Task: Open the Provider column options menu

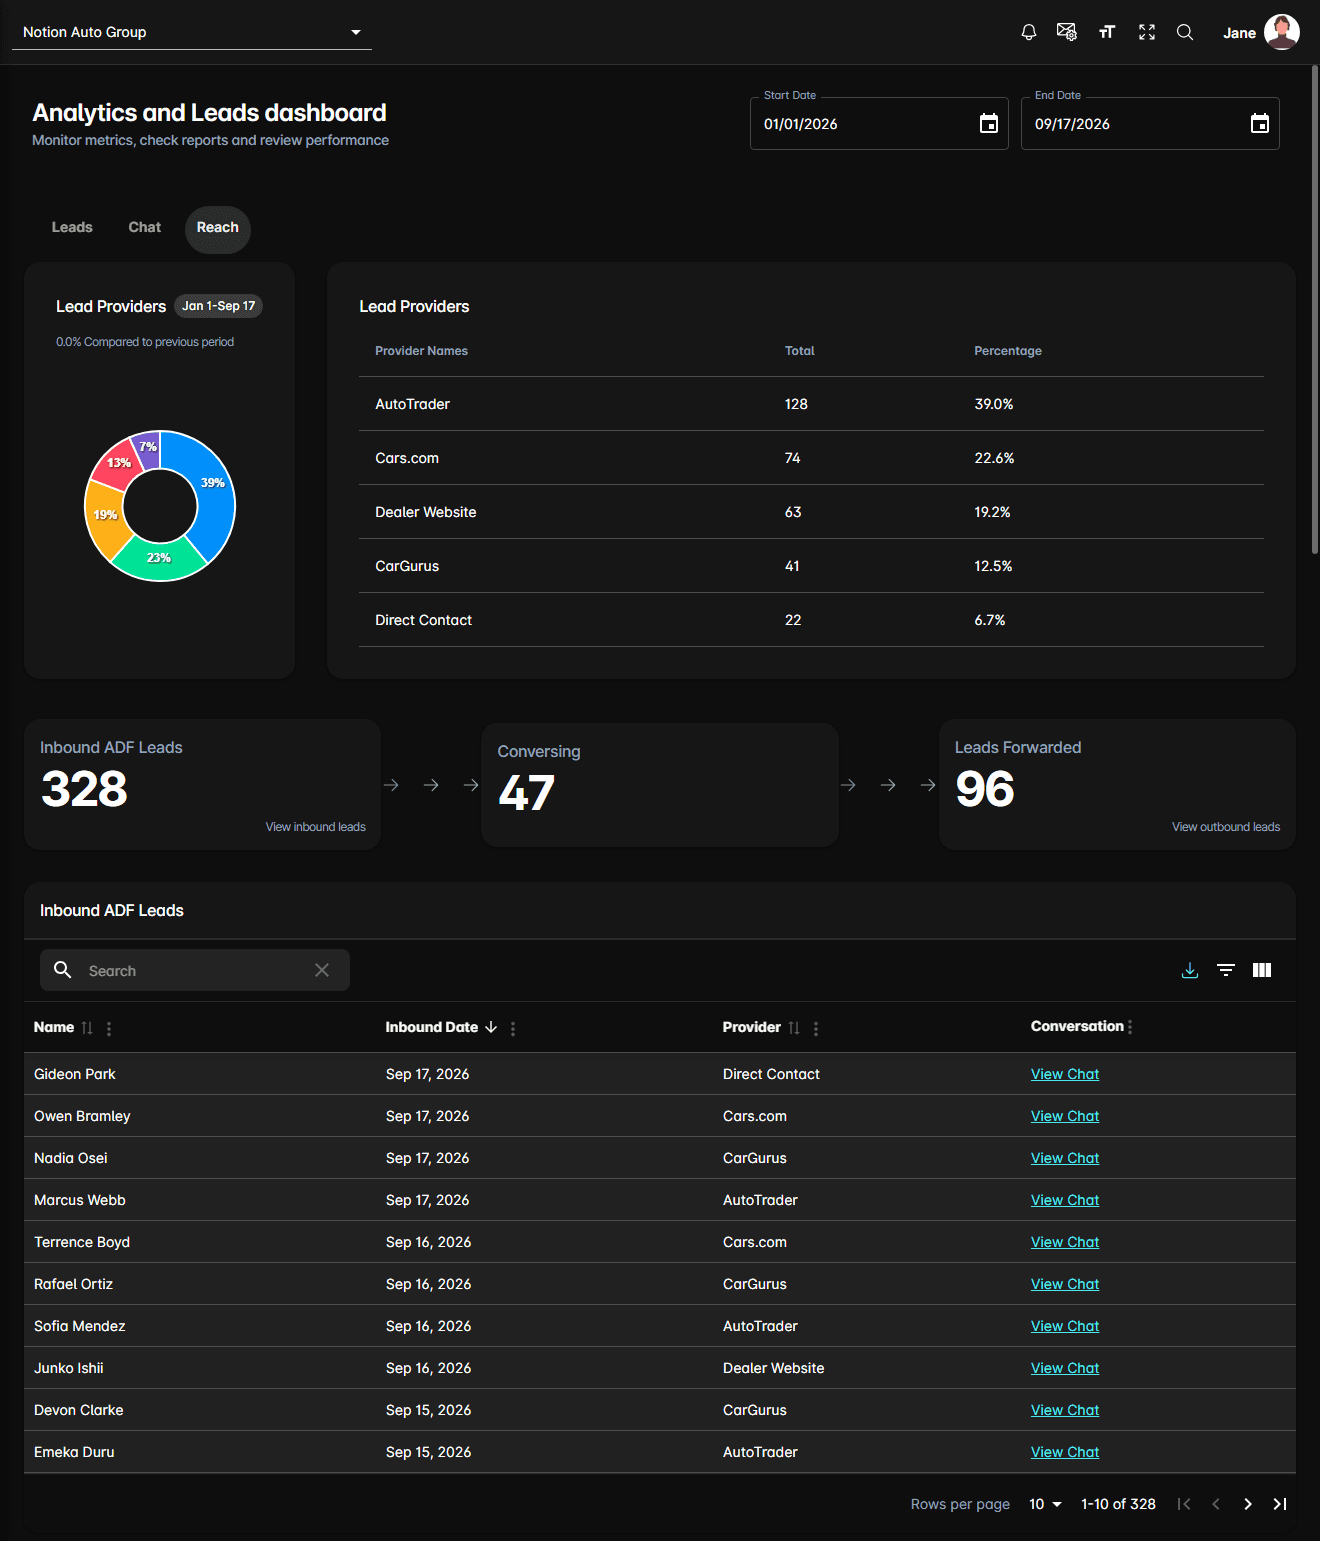Action: pyautogui.click(x=816, y=1028)
